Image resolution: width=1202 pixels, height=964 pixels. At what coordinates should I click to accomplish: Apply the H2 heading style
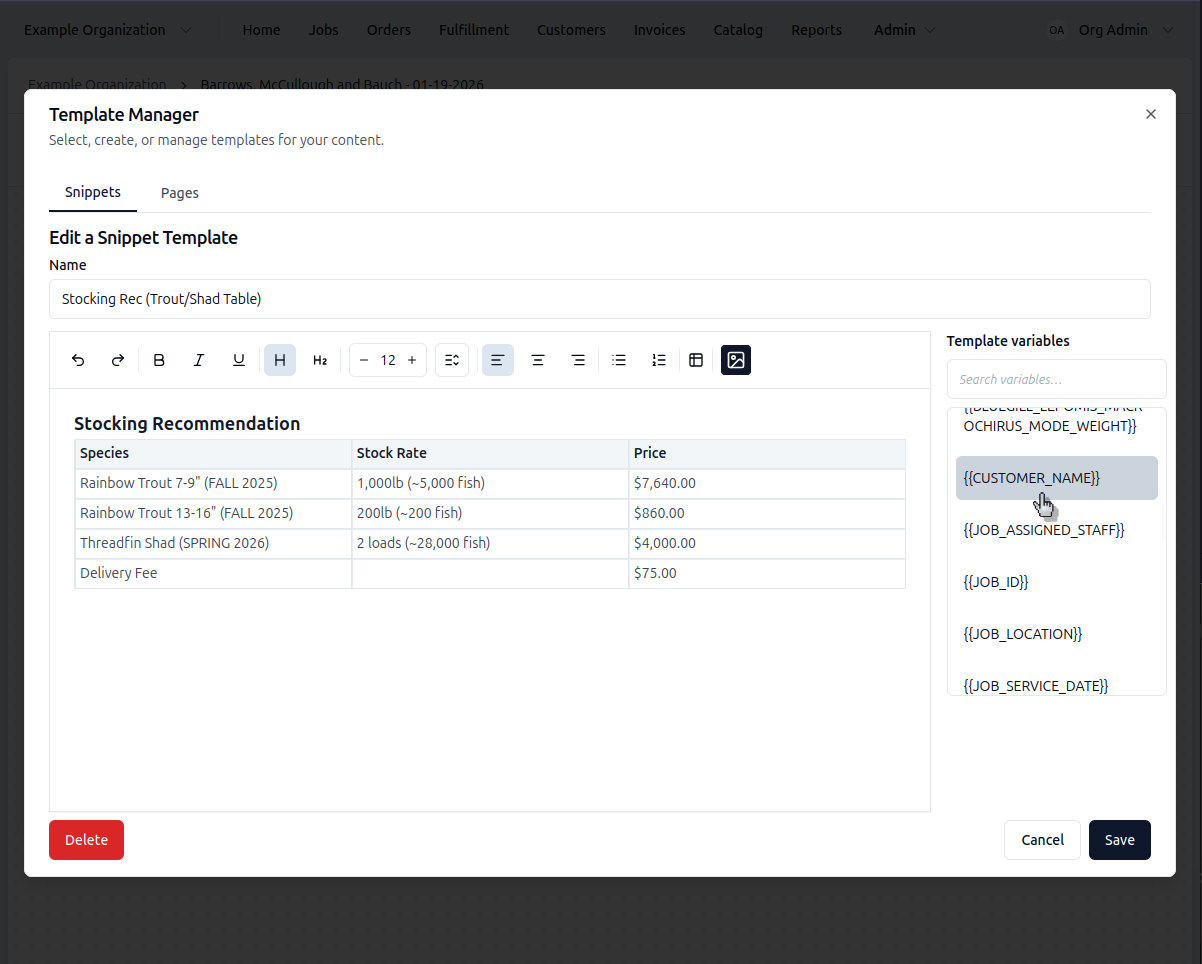[320, 360]
